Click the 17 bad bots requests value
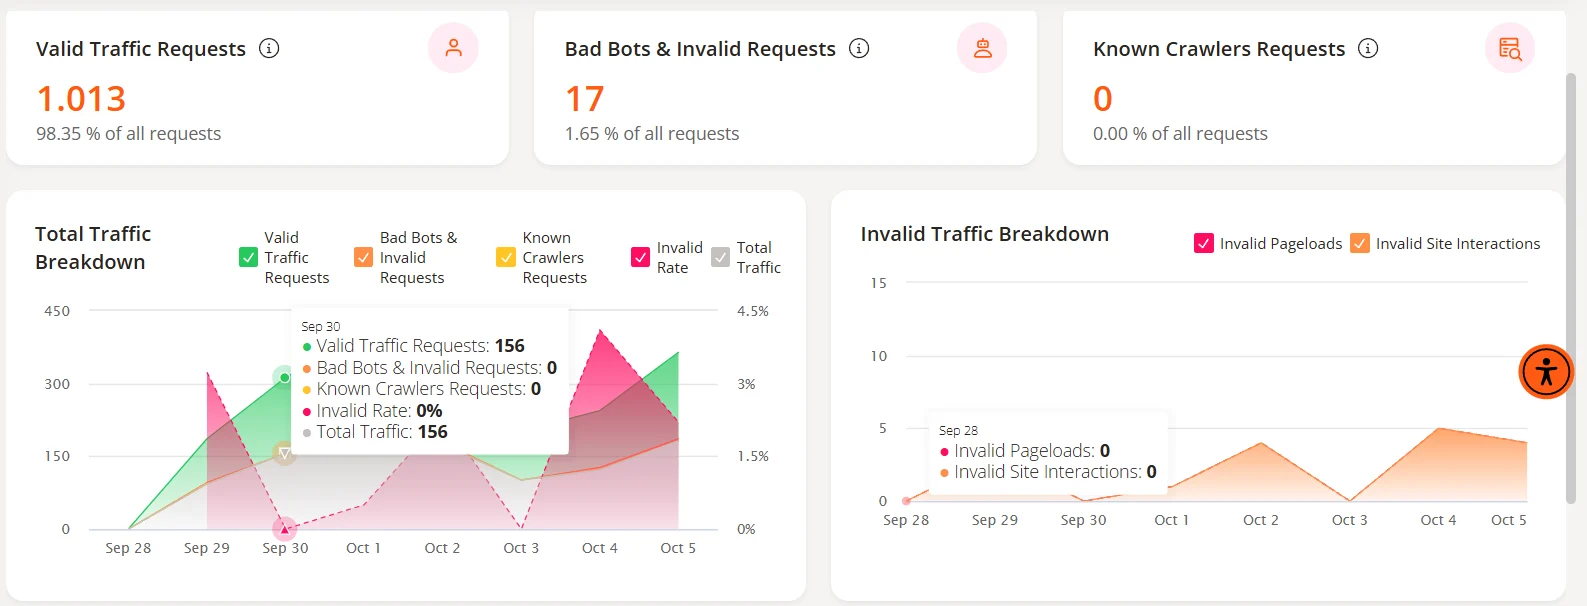1587x606 pixels. pos(585,98)
